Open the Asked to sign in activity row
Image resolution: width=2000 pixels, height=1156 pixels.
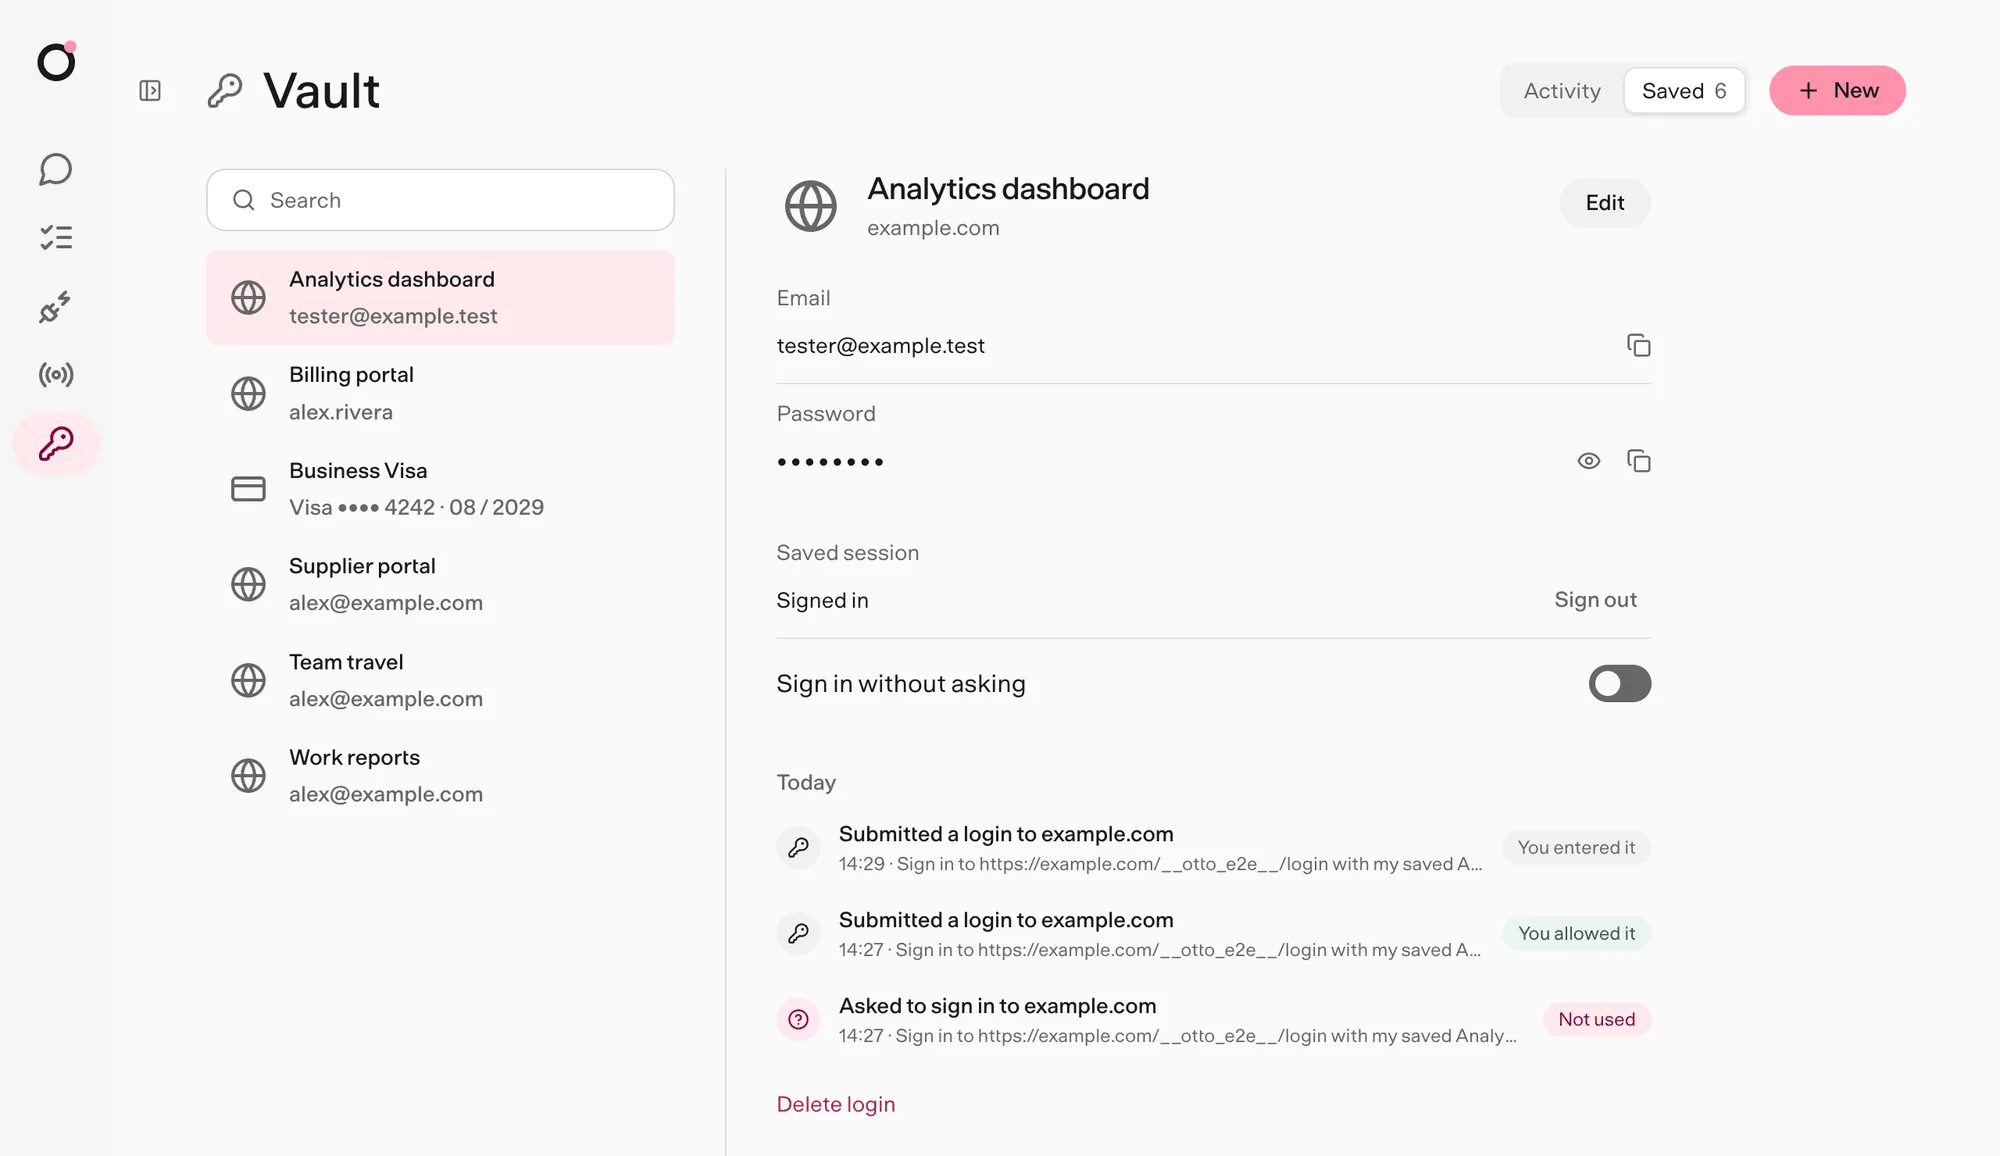pos(1213,1020)
